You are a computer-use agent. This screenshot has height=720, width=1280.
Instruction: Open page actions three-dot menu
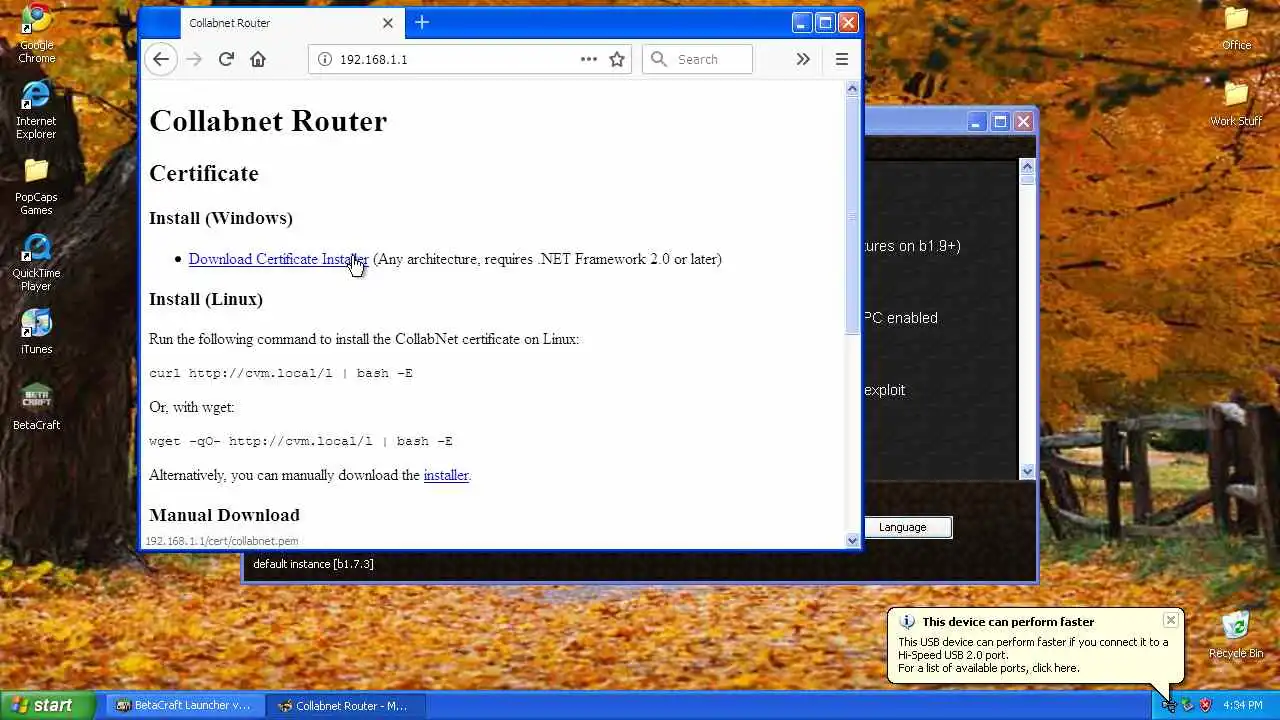click(x=589, y=59)
